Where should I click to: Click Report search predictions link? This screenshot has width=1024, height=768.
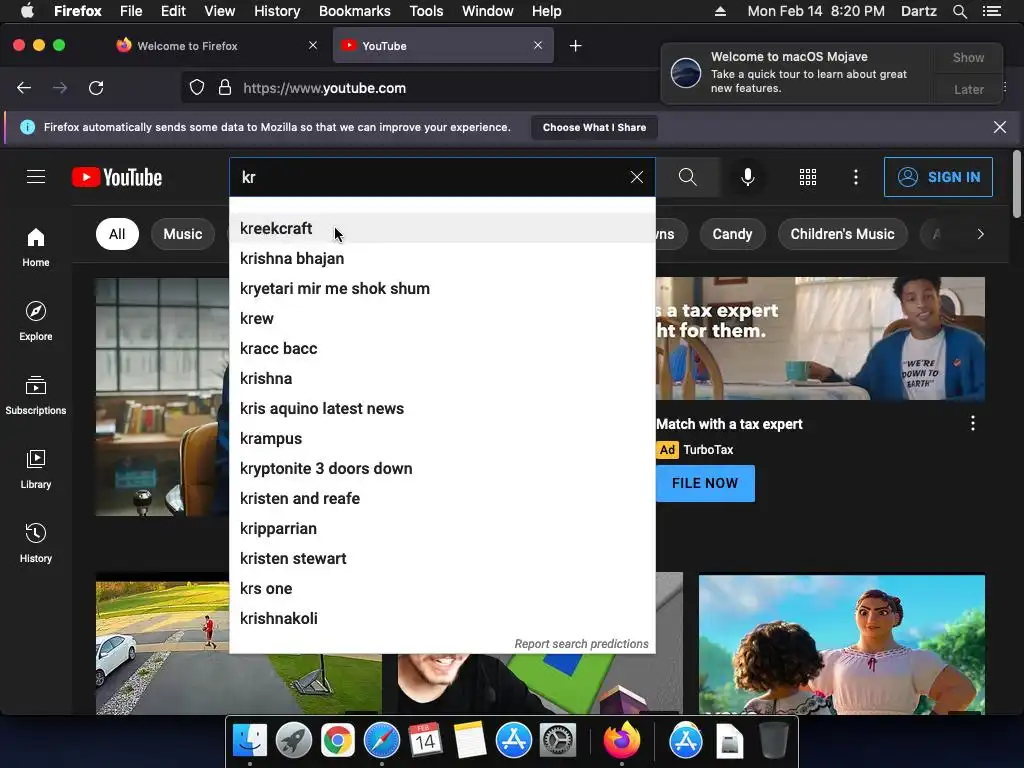click(x=581, y=644)
